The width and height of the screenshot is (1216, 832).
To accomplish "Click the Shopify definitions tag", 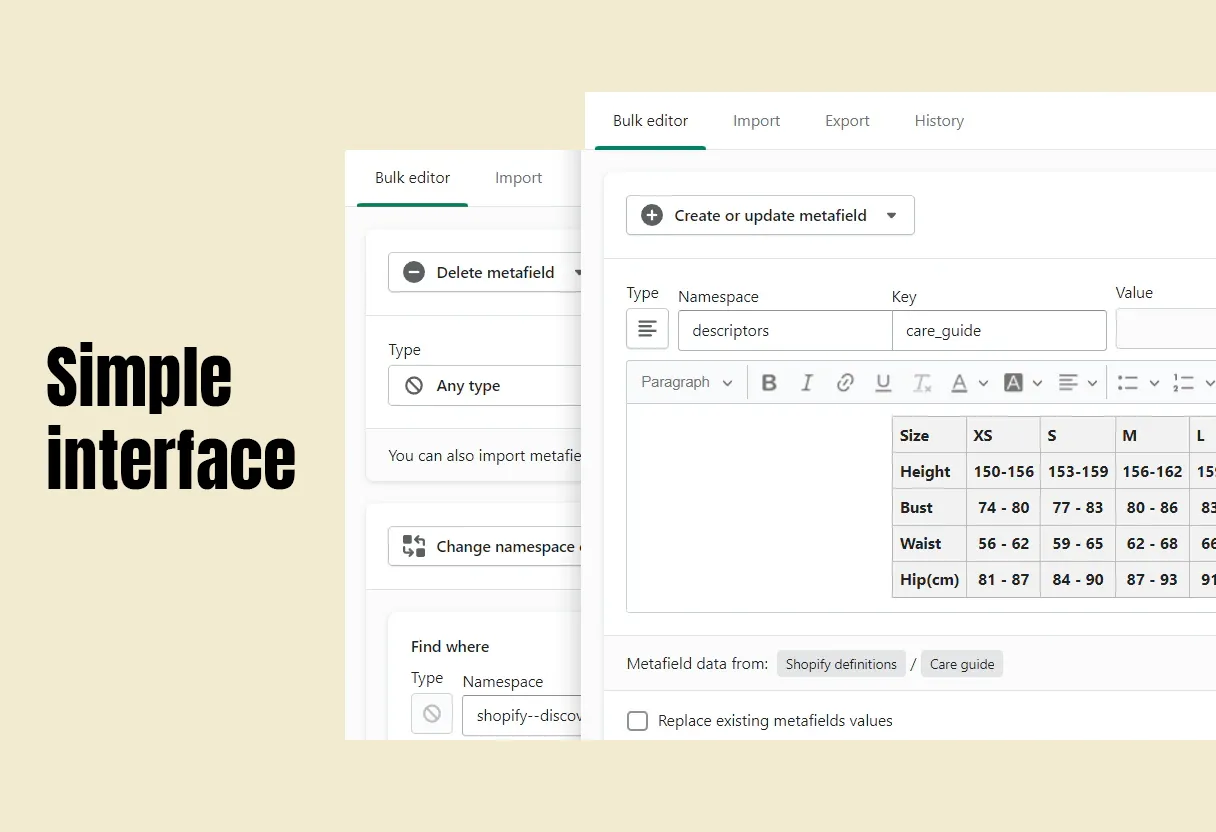I will pyautogui.click(x=841, y=664).
